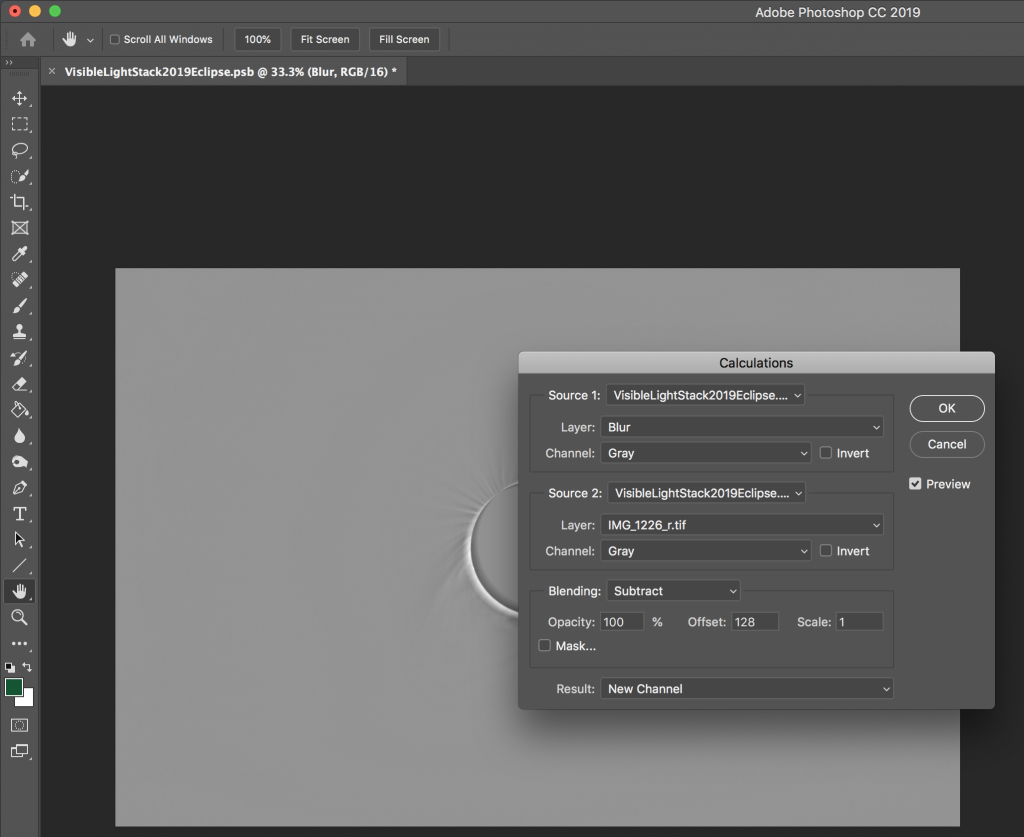The height and width of the screenshot is (837, 1024).
Task: Uncheck the Preview checkbox
Action: (x=915, y=484)
